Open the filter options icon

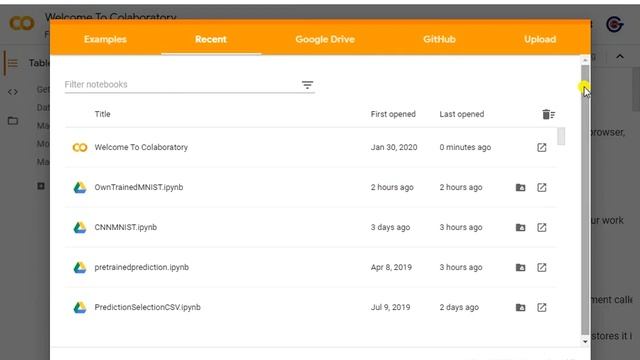[x=307, y=85]
